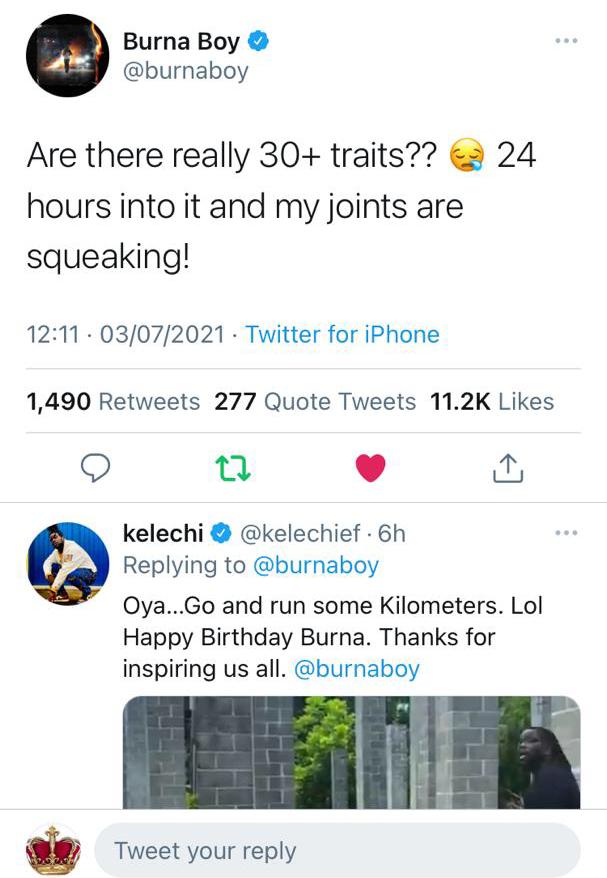Open Burna Boy's profile picture
Image resolution: width=607 pixels, height=878 pixels.
[68, 55]
